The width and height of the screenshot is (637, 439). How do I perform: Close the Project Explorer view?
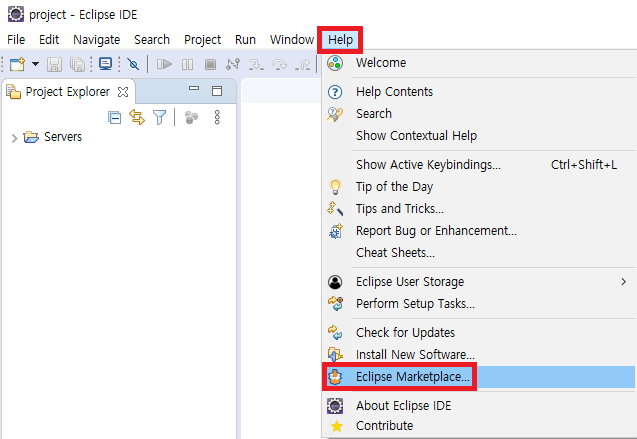tap(123, 92)
